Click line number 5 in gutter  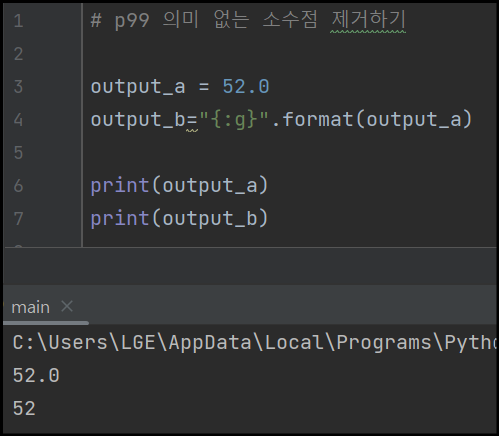19,153
